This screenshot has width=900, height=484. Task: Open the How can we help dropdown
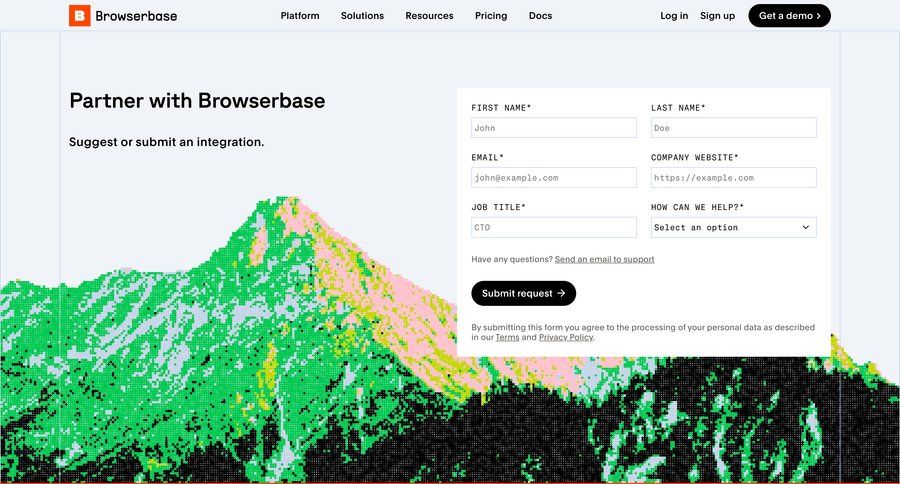click(x=734, y=227)
